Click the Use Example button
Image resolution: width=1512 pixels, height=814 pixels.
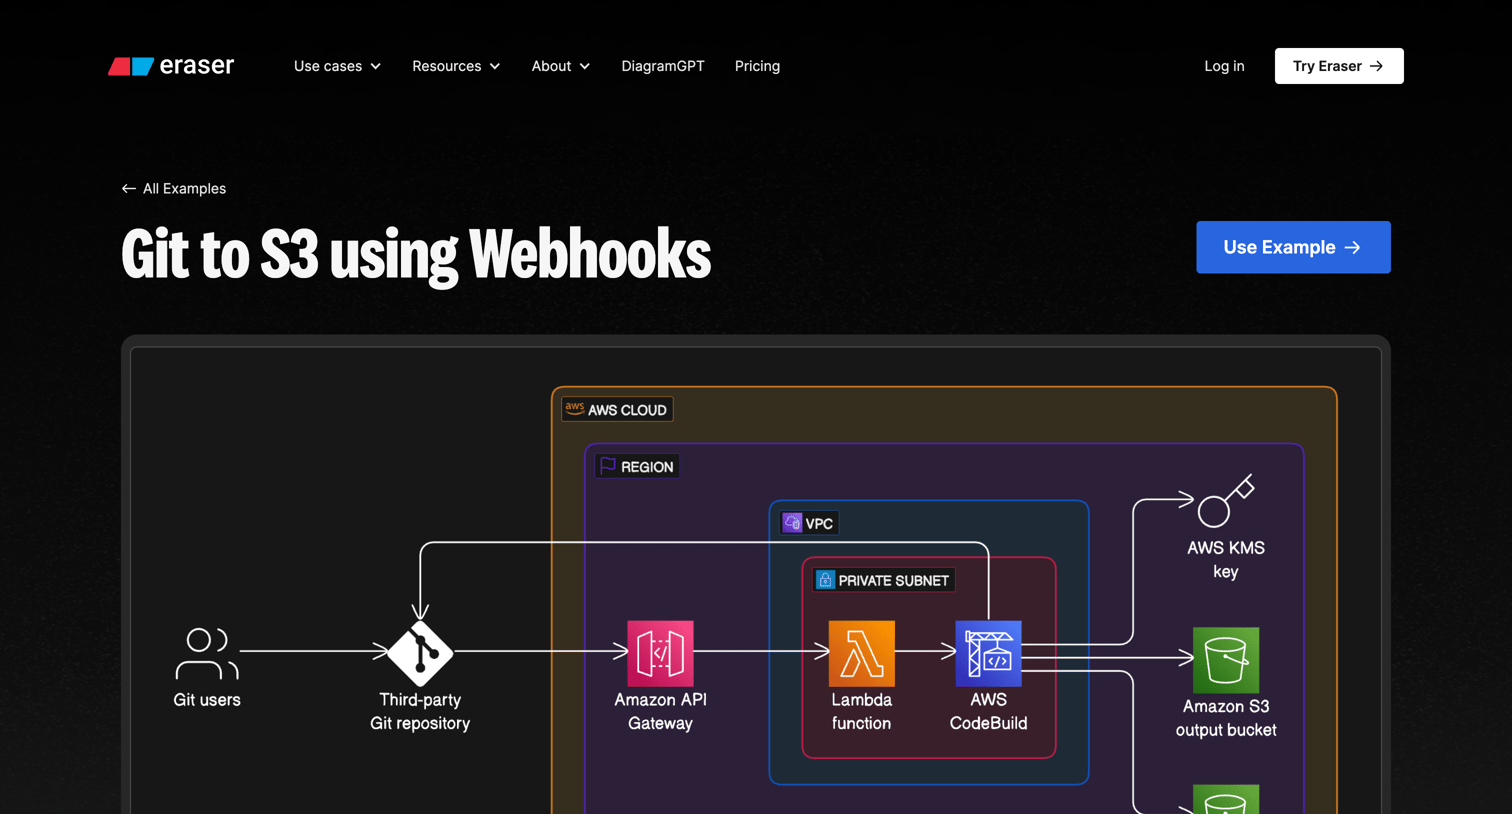click(x=1293, y=247)
